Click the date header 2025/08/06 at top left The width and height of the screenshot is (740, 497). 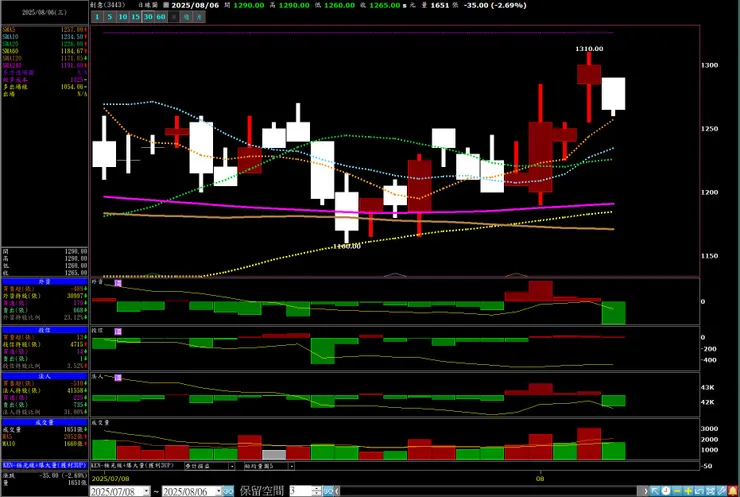44,12
